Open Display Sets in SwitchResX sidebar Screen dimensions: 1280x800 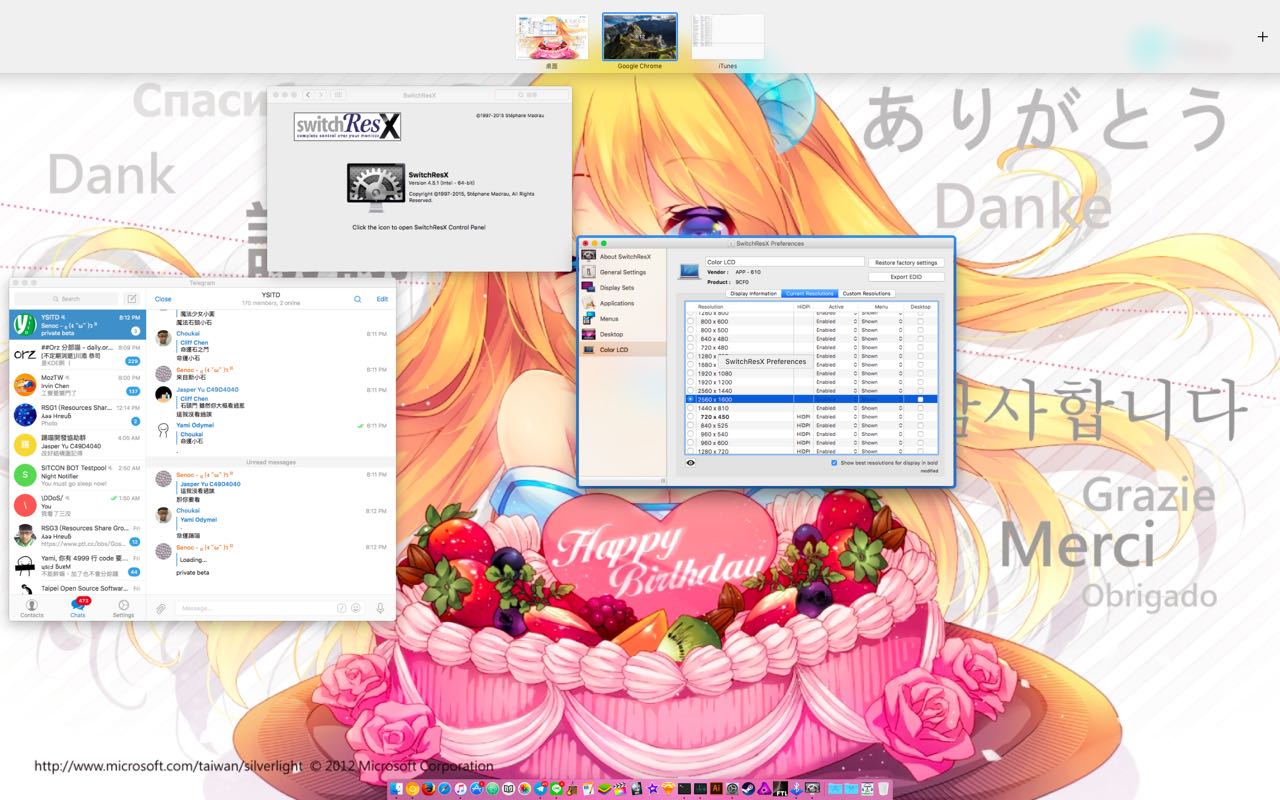[x=623, y=288]
